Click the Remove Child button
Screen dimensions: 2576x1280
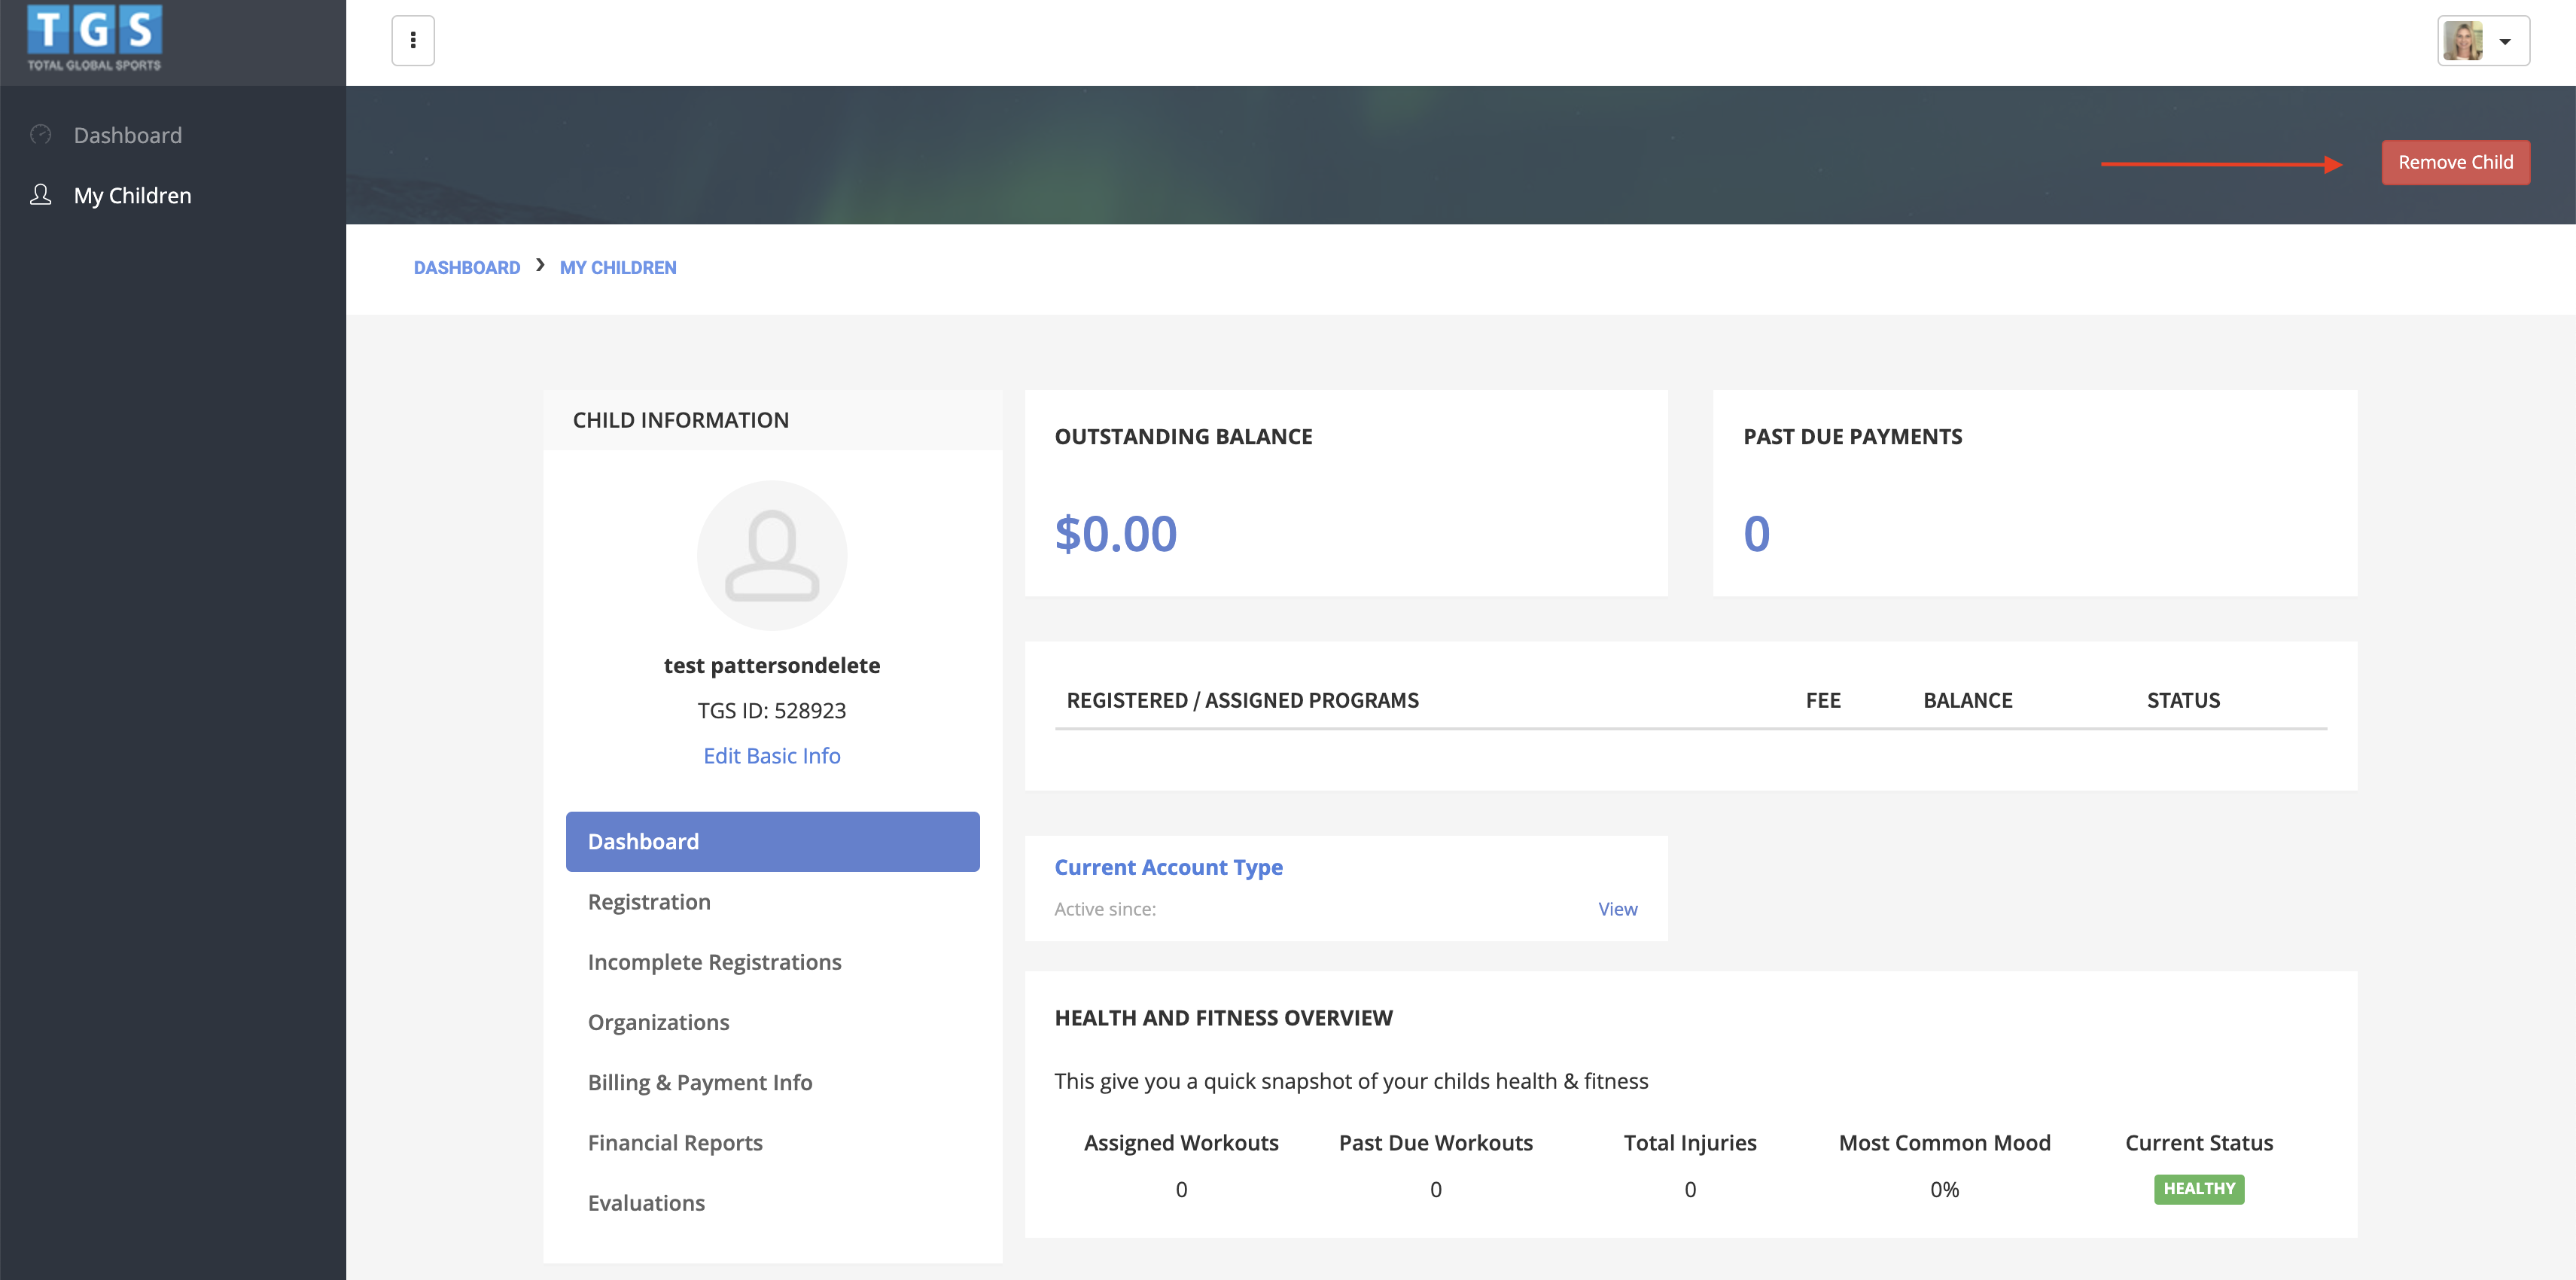pyautogui.click(x=2455, y=163)
